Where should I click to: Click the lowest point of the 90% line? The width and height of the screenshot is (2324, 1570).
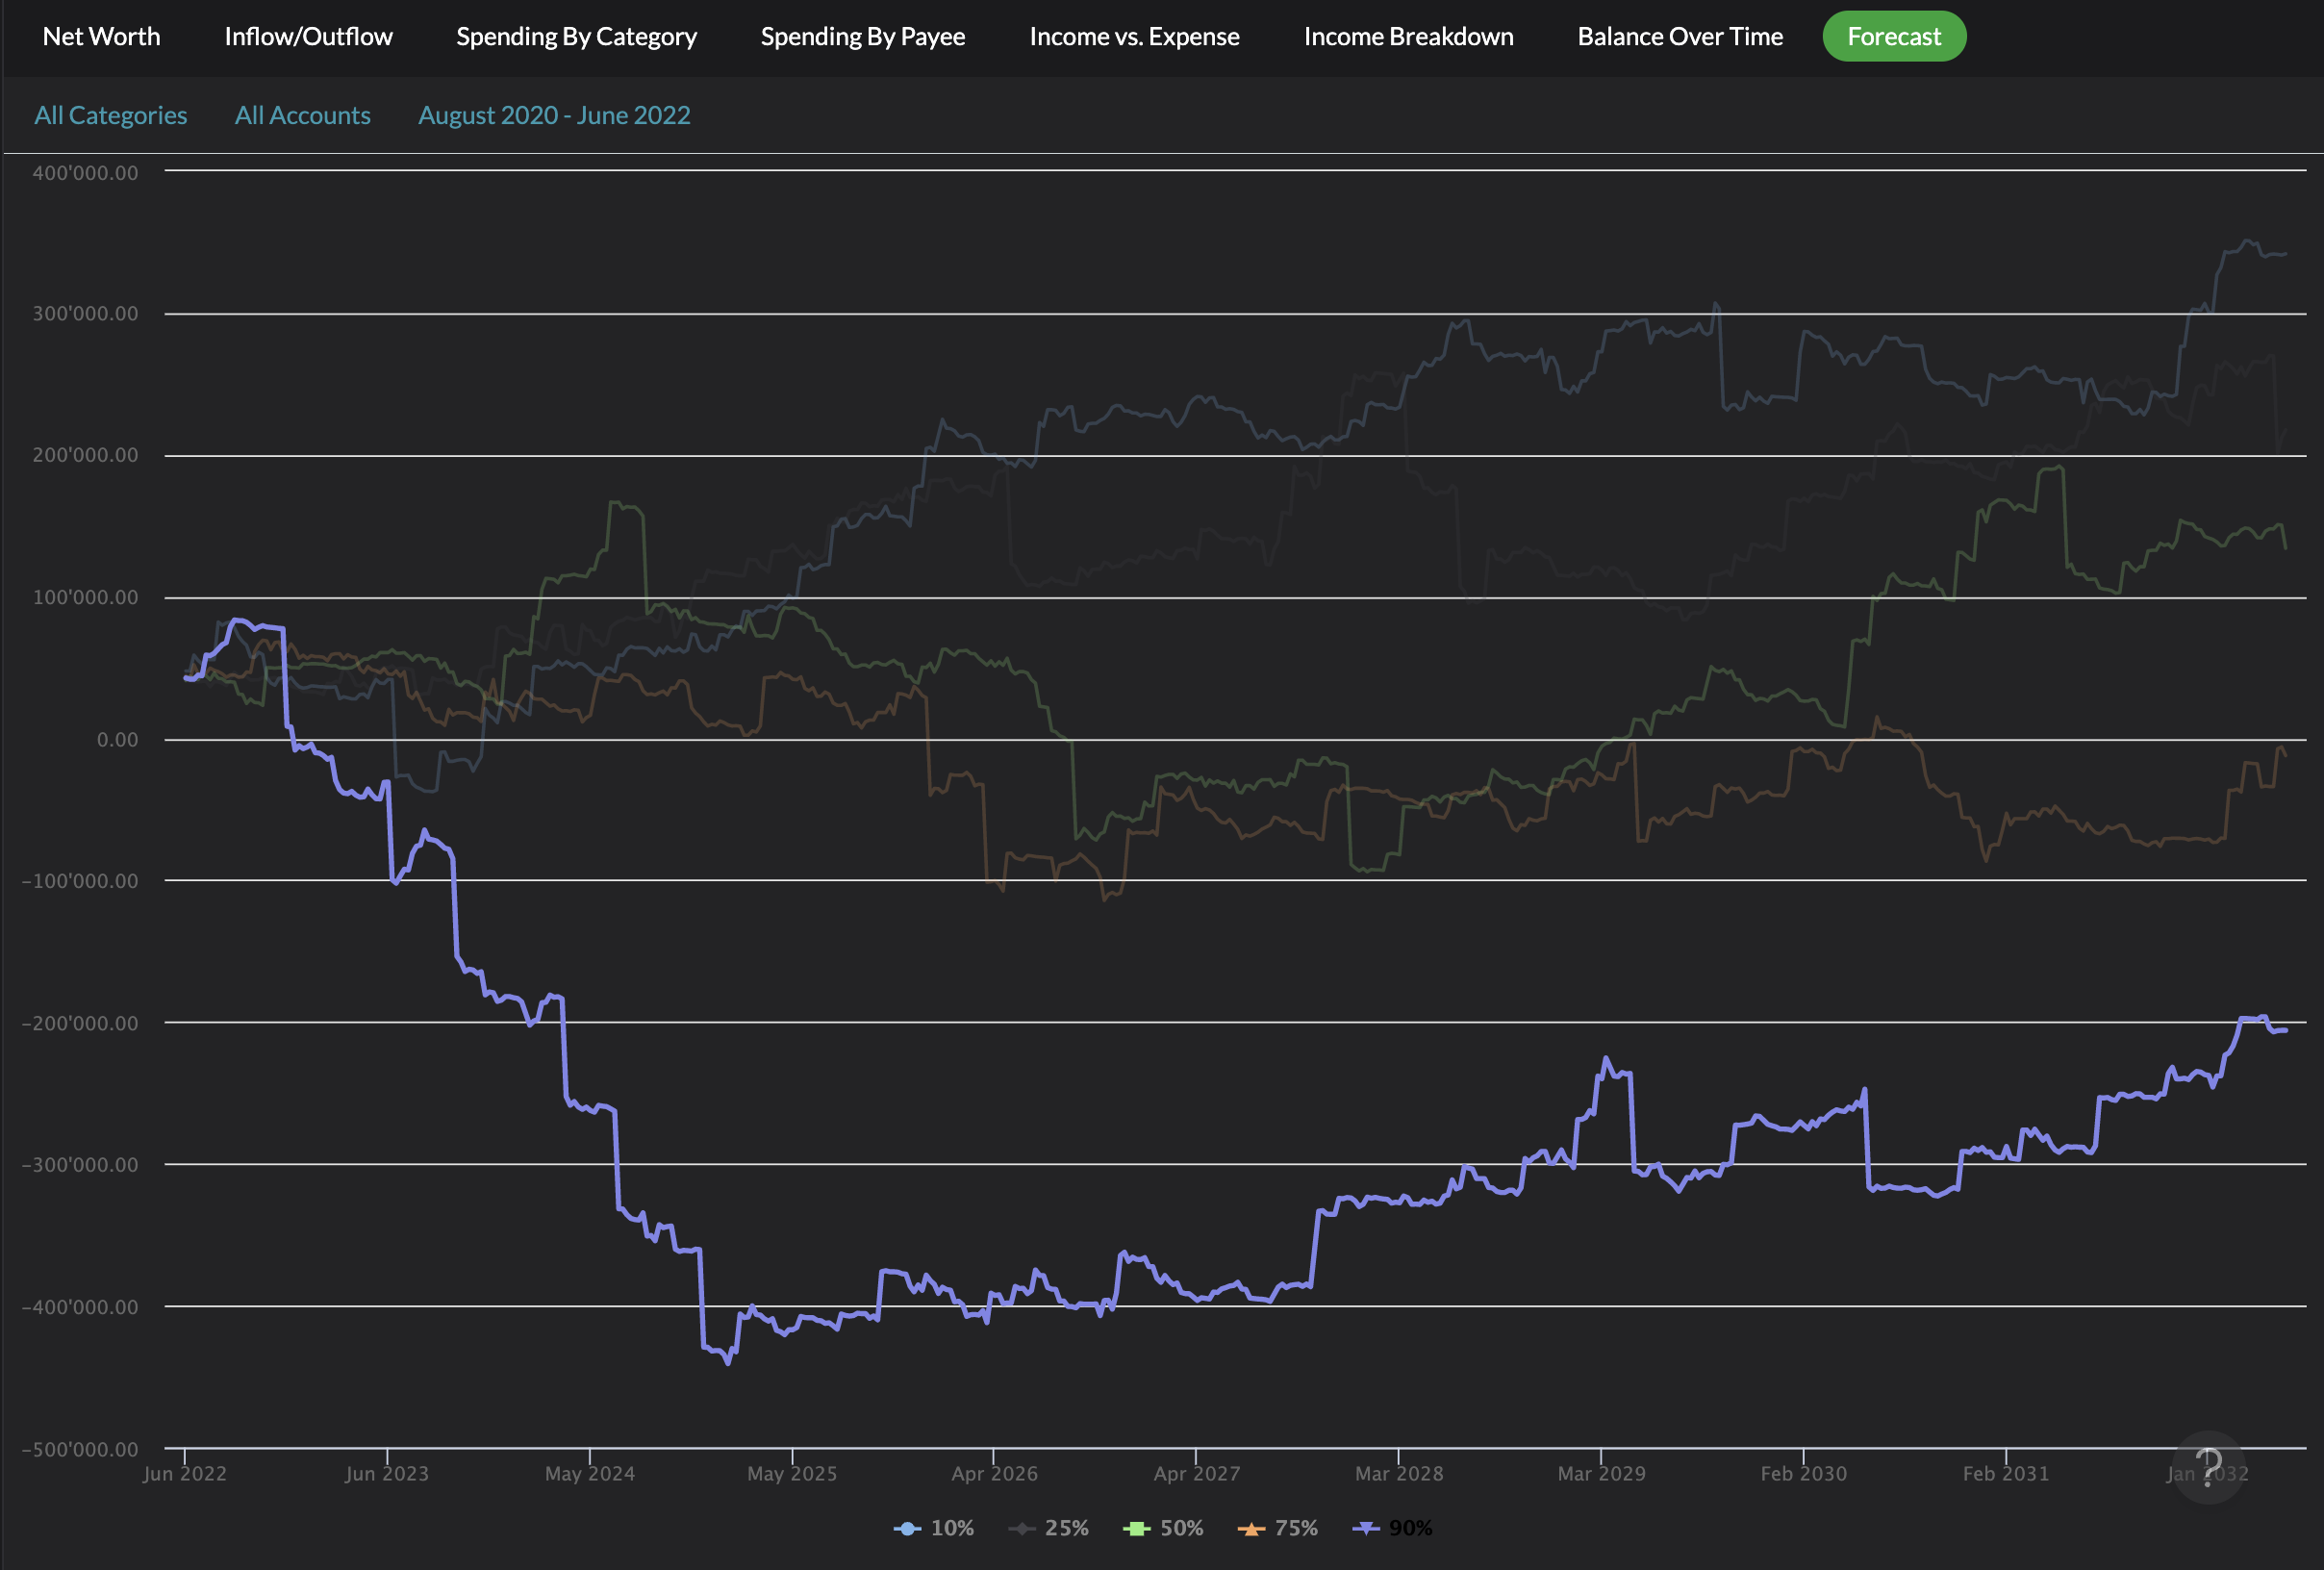[x=727, y=1363]
